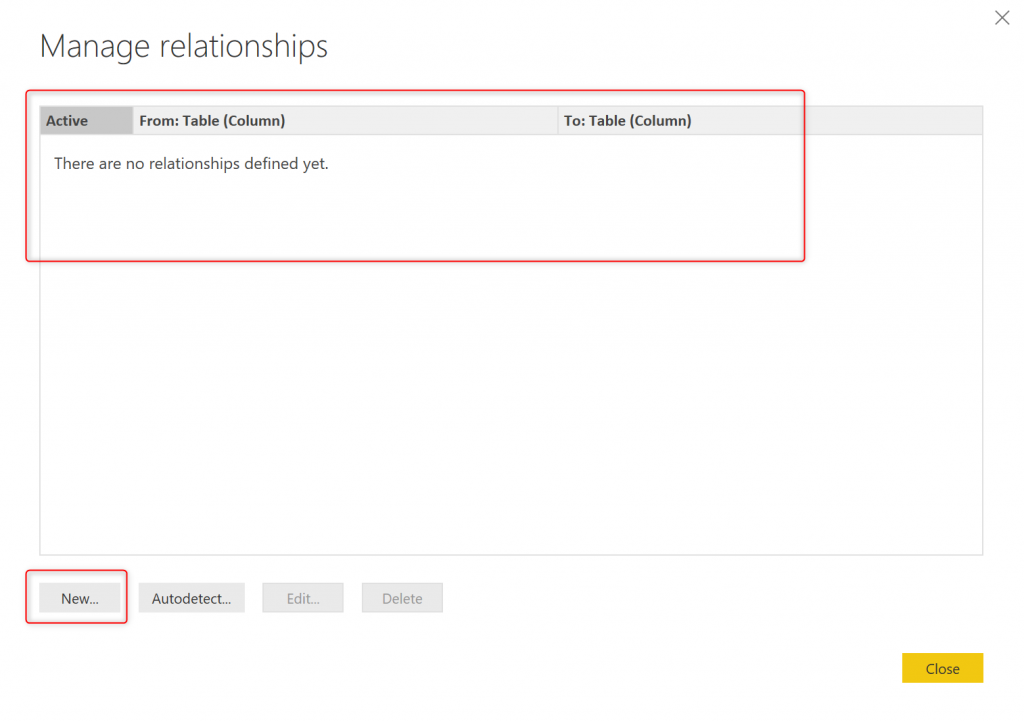
Task: Click empty dialog space right of Delete button
Action: click(x=650, y=598)
